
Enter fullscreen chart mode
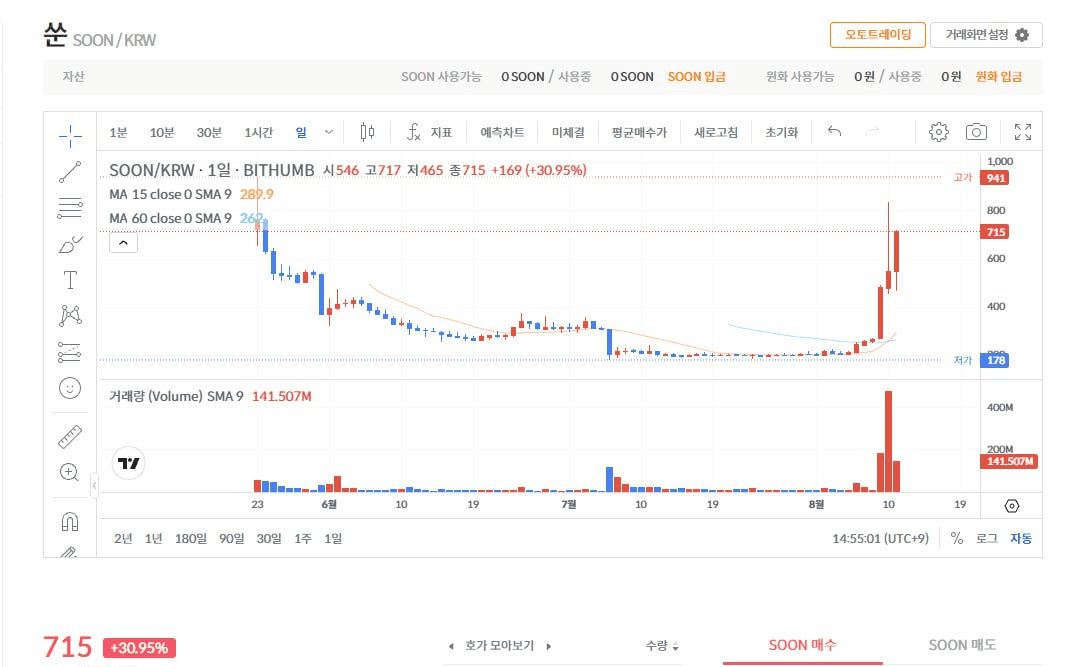click(1023, 132)
